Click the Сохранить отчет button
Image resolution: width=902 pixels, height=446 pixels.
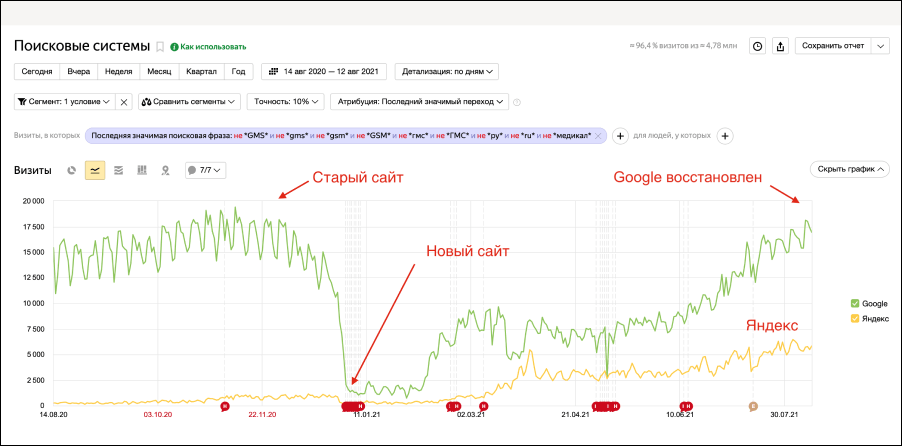click(833, 46)
